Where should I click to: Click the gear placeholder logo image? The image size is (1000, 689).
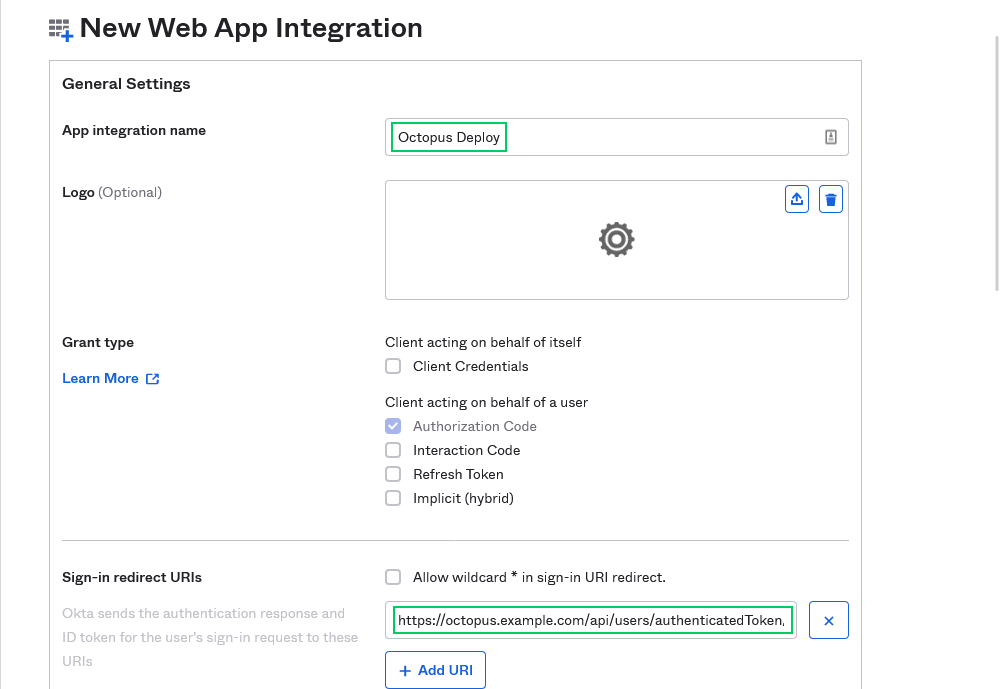click(616, 240)
